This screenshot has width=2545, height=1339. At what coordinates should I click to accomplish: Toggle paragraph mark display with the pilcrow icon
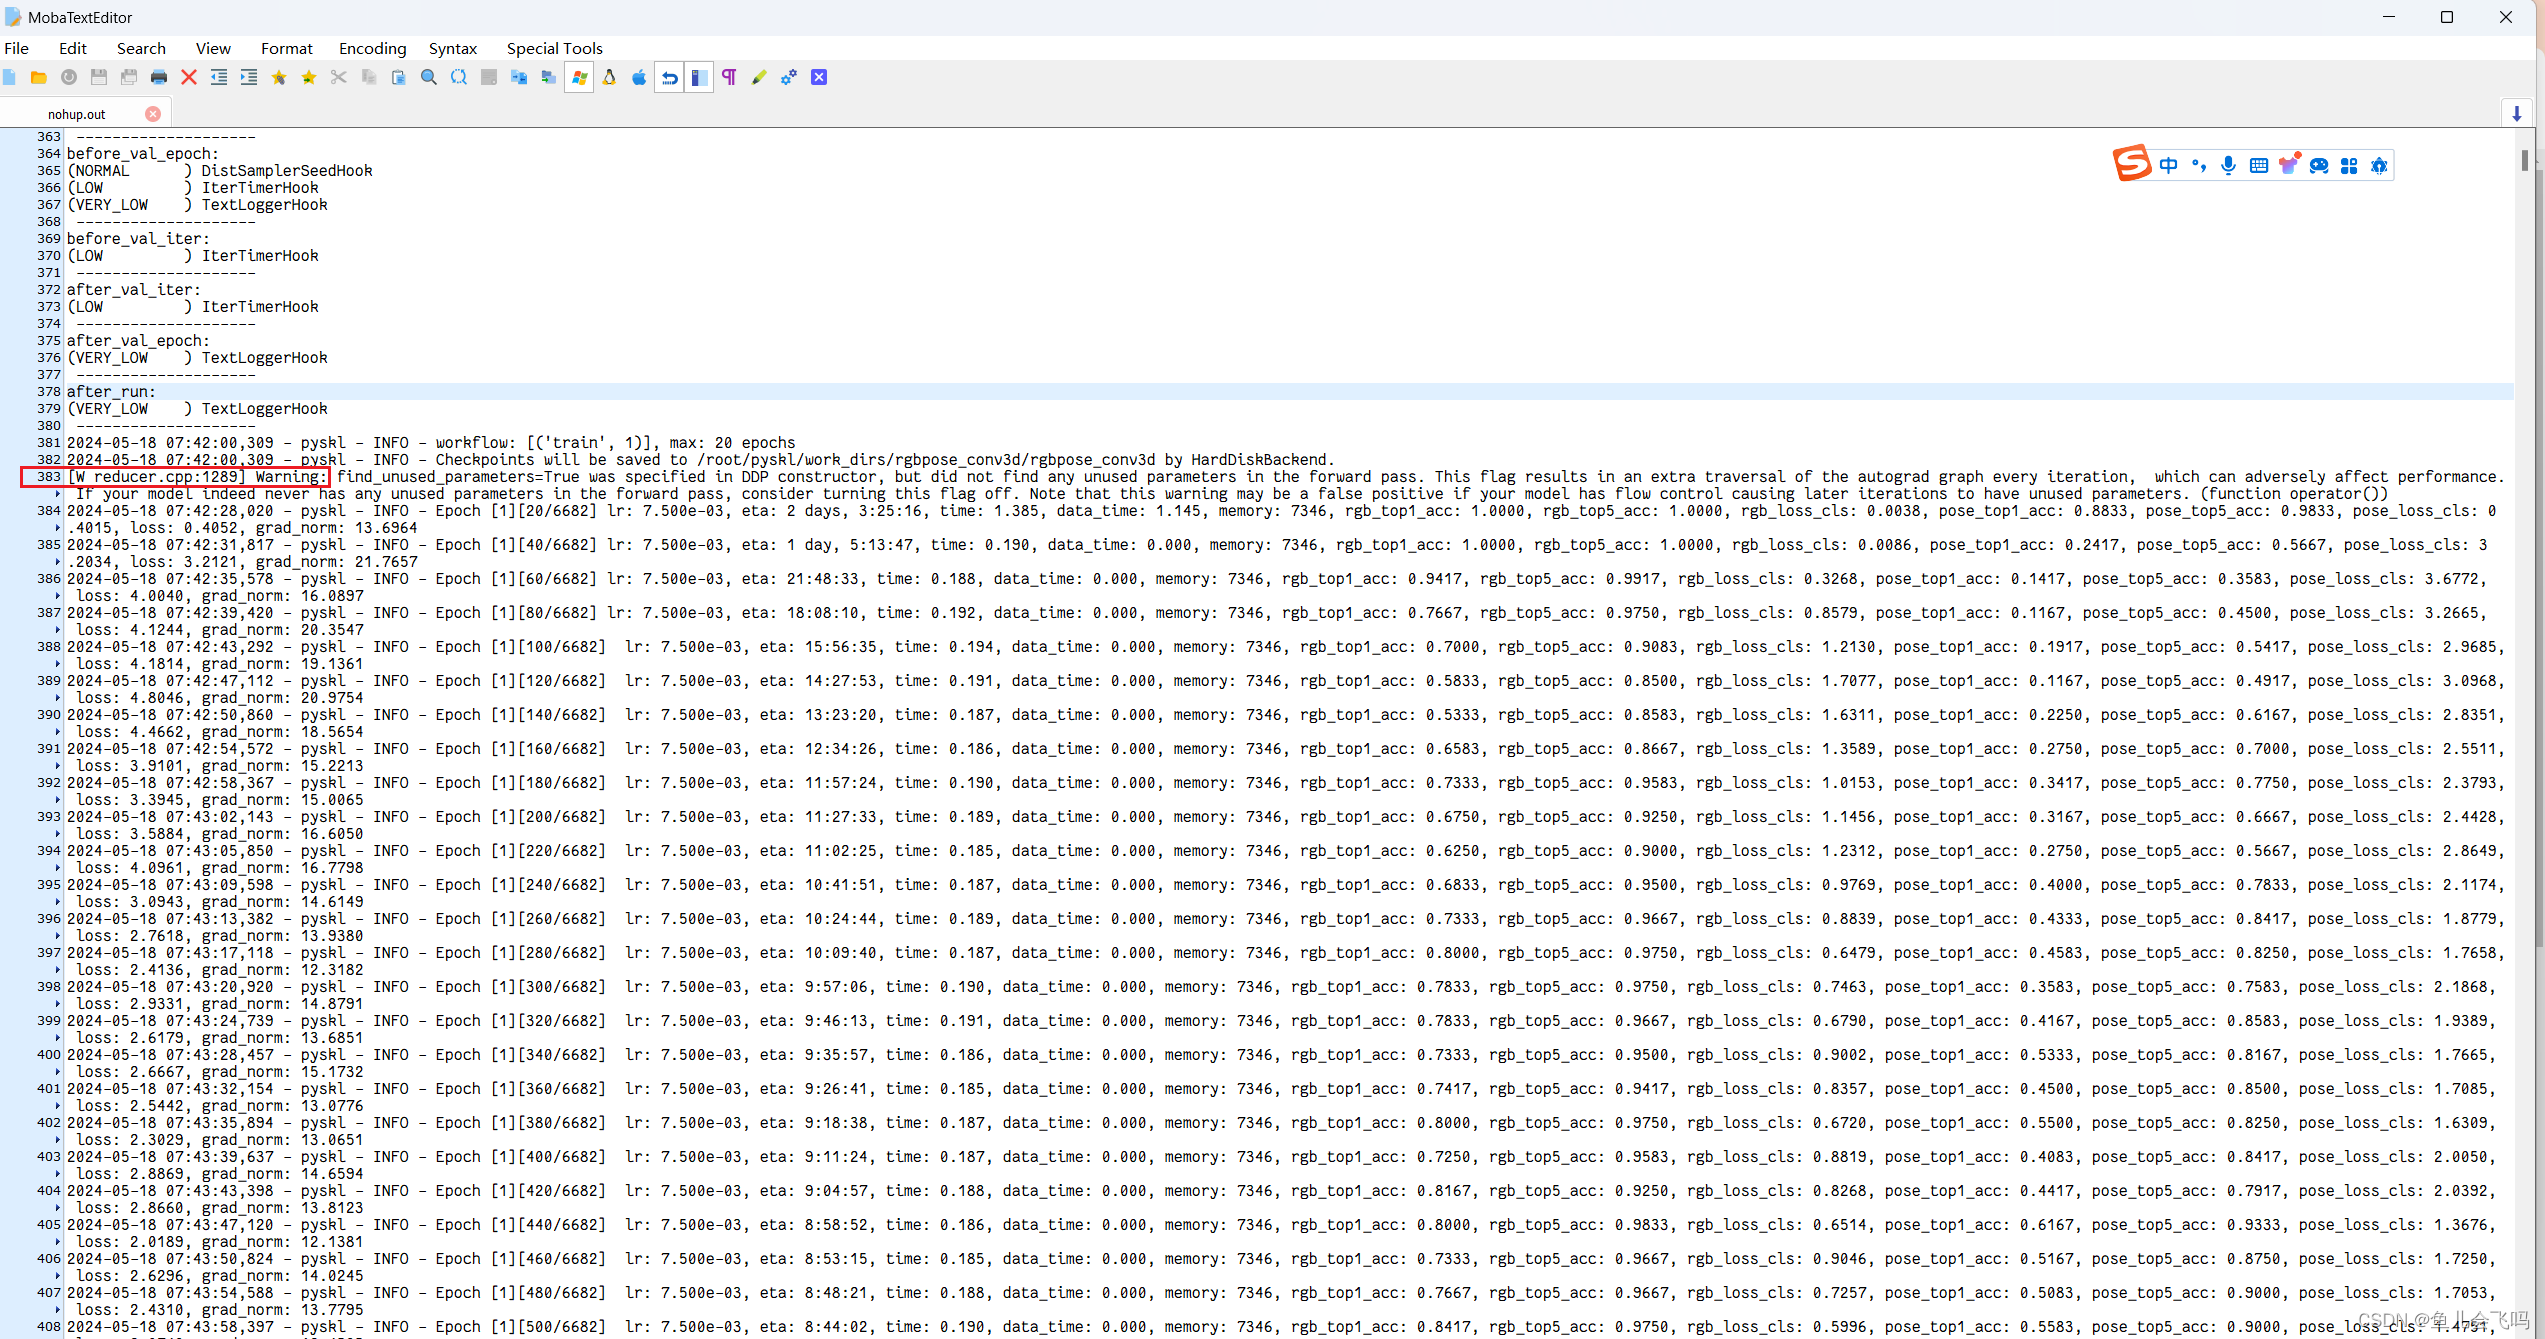coord(730,77)
